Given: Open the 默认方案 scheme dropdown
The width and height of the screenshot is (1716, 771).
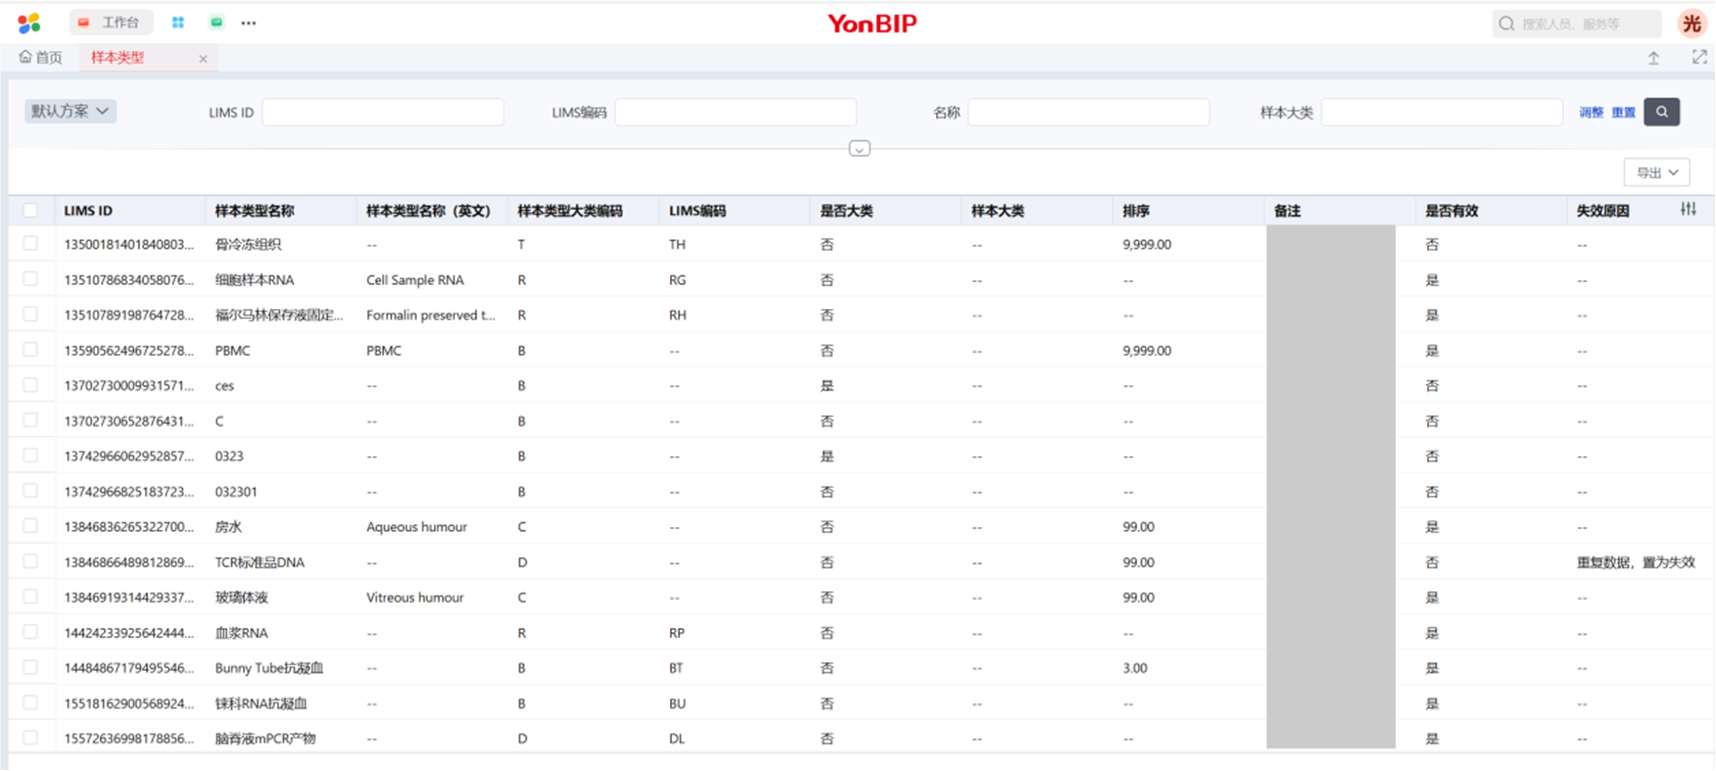Looking at the screenshot, I should coord(70,111).
